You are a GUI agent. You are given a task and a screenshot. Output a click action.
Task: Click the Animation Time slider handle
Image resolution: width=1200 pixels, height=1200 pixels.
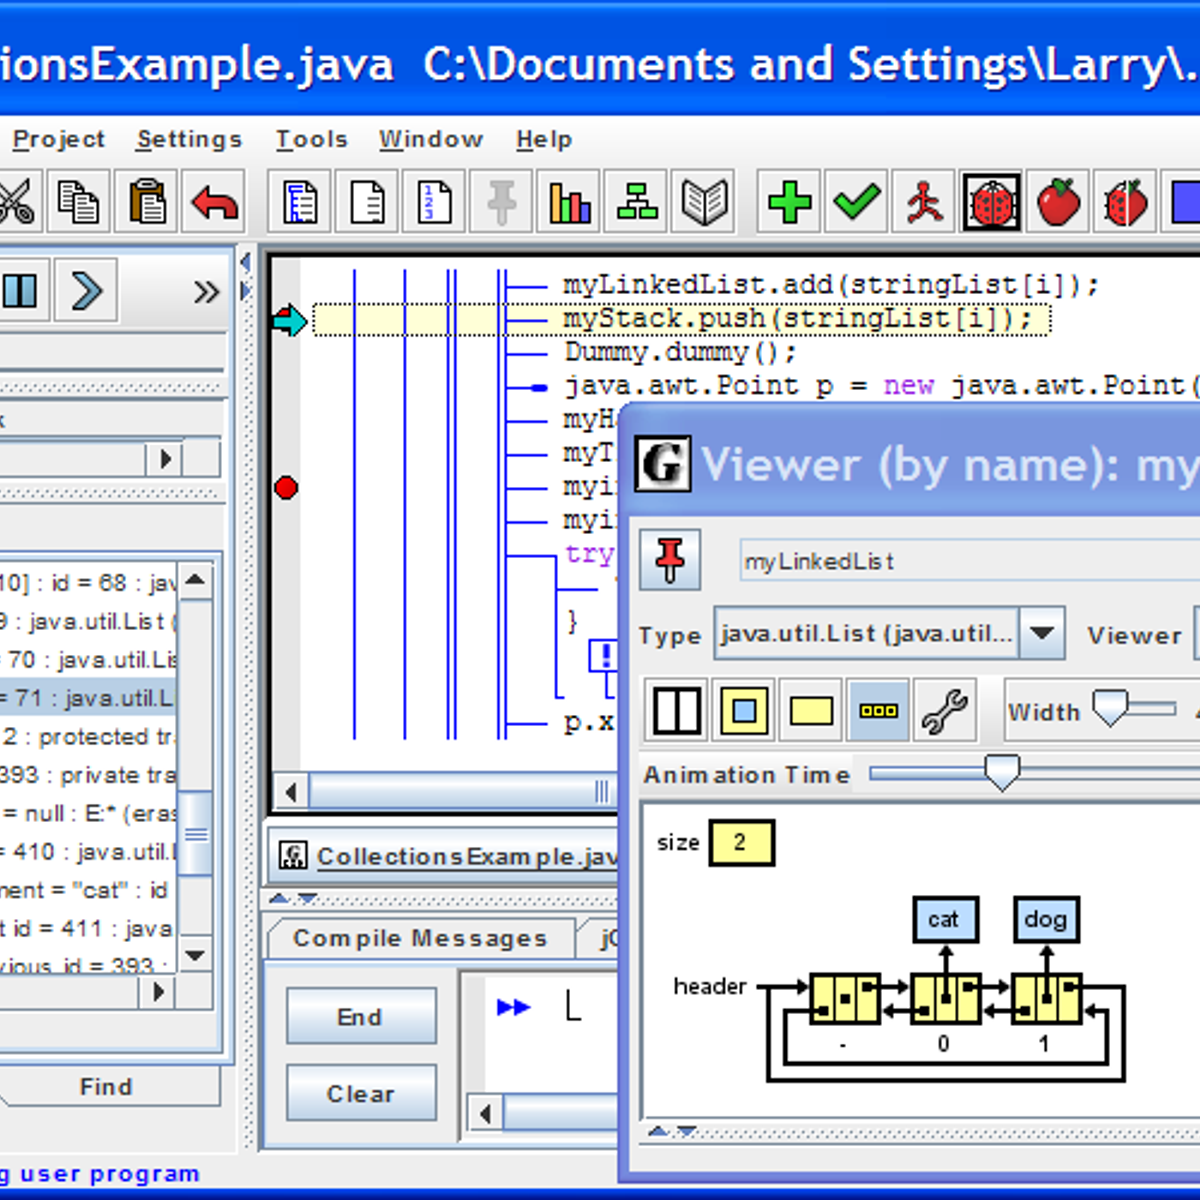pyautogui.click(x=1001, y=773)
